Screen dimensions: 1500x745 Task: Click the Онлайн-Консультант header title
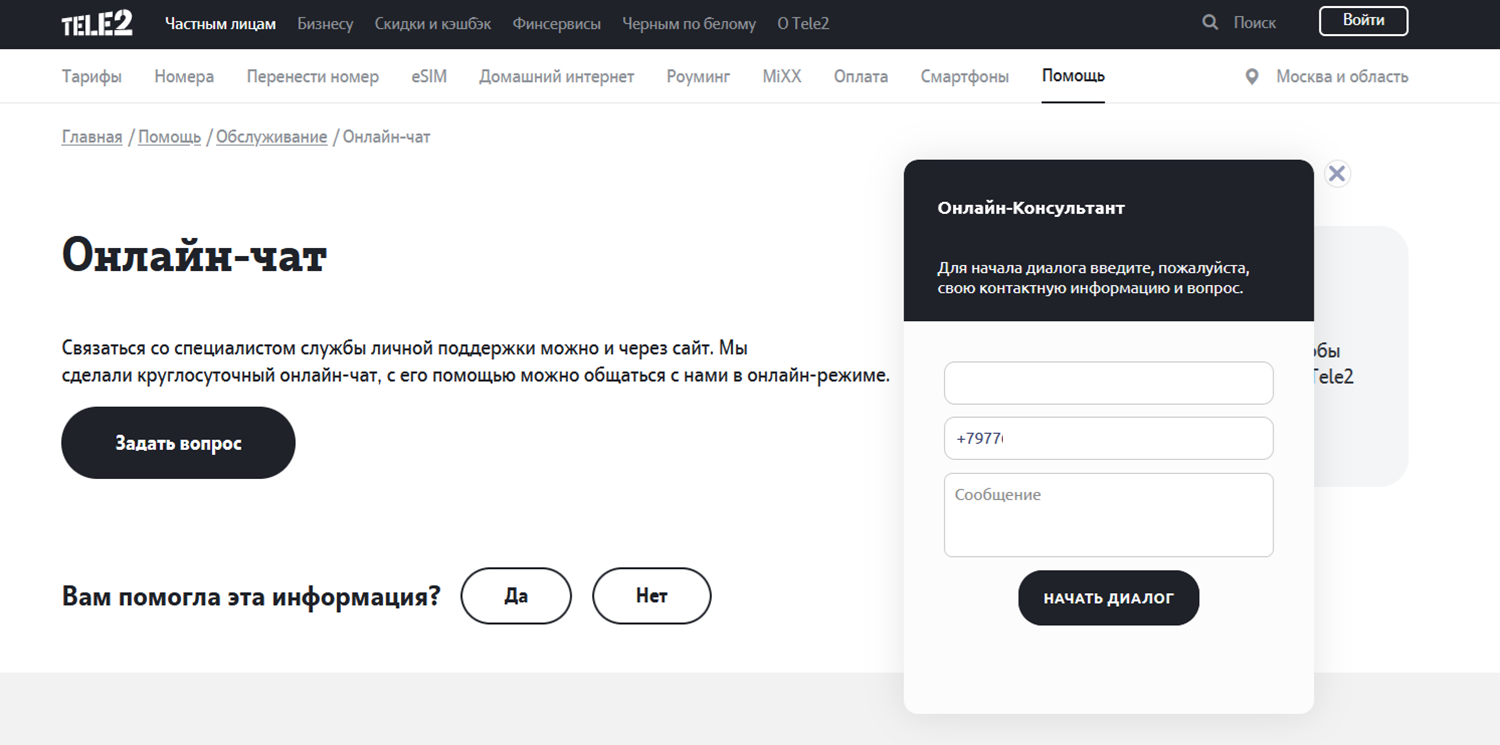[1031, 208]
